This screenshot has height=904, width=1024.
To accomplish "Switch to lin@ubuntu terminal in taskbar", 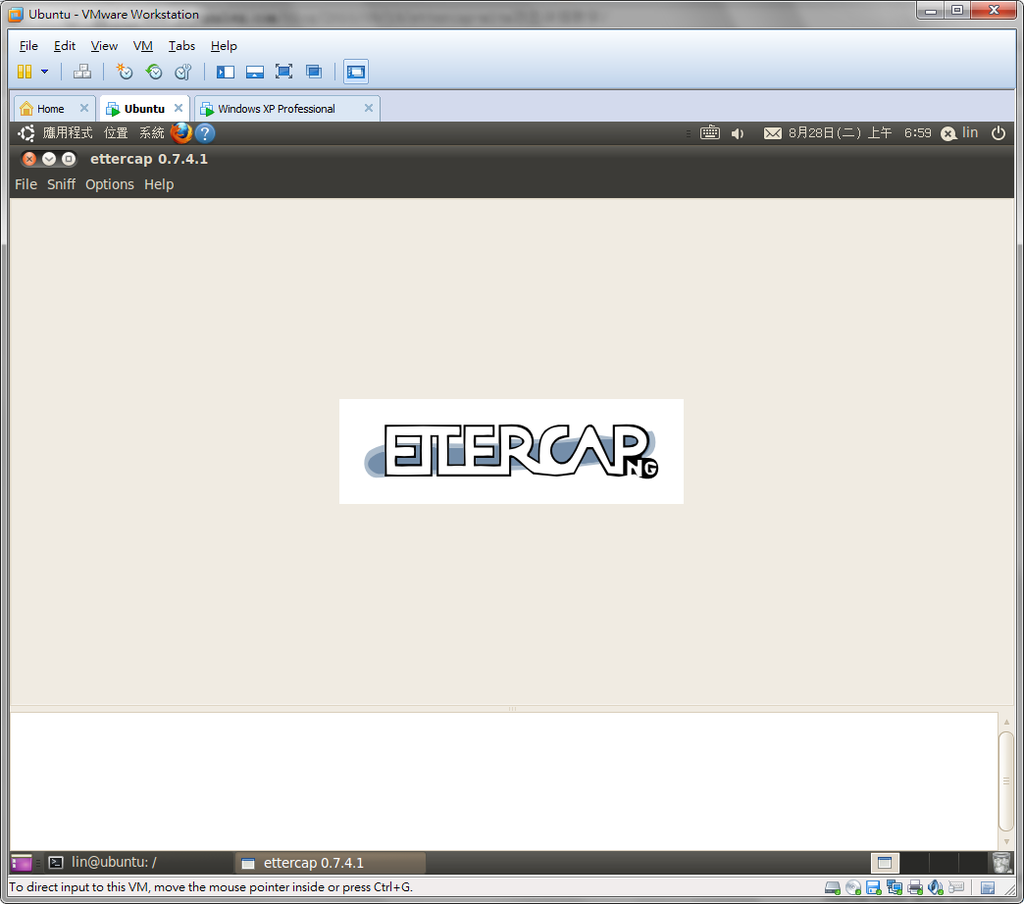I will (137, 863).
